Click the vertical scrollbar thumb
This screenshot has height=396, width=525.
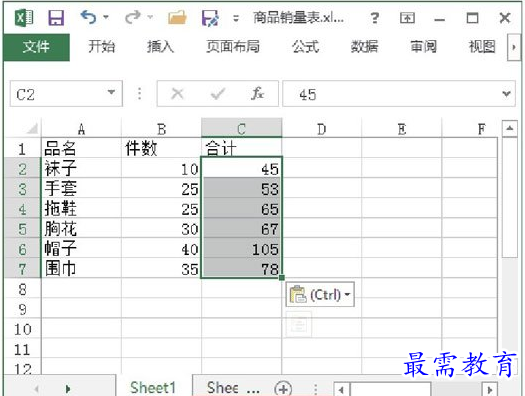[510, 197]
